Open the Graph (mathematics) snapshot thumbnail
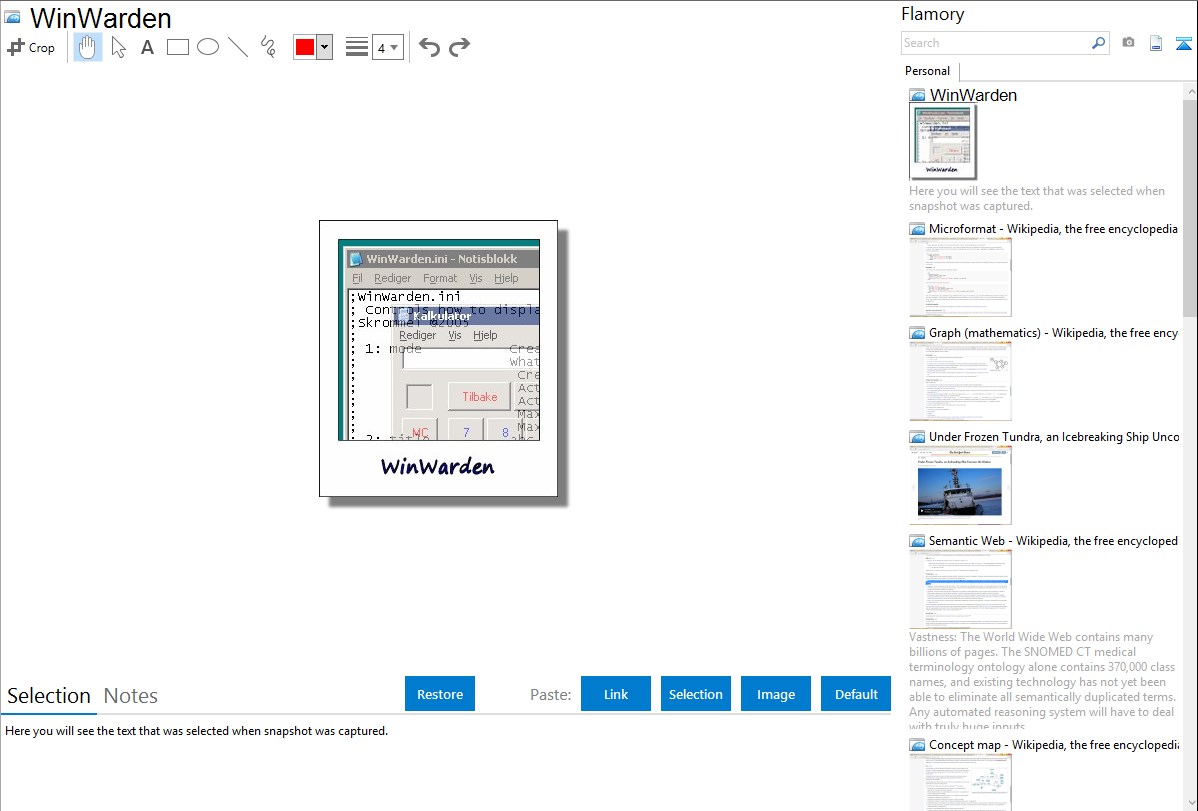This screenshot has height=811, width=1198. coord(960,381)
